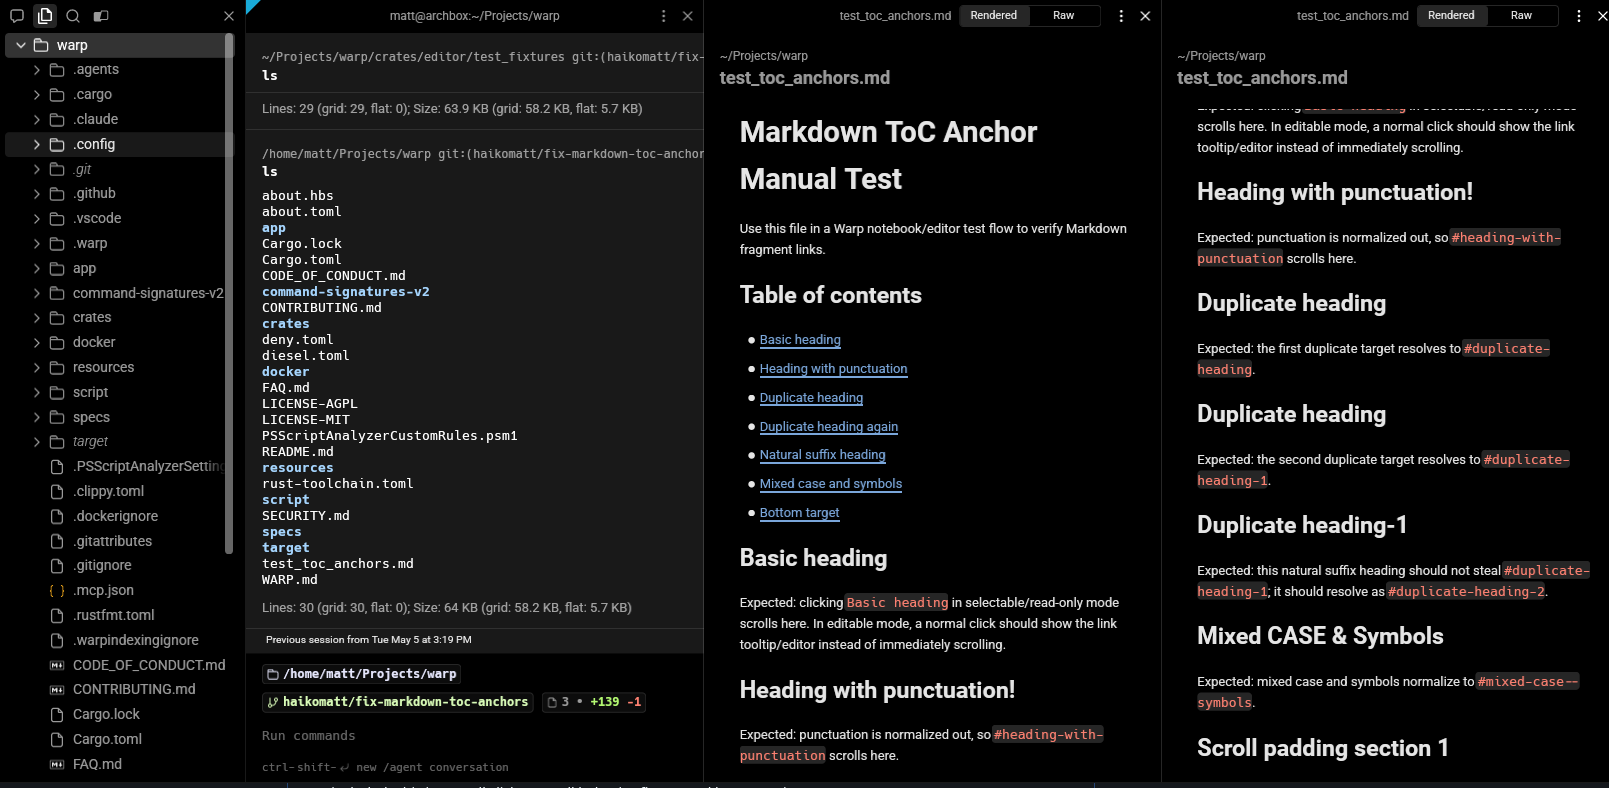Open terminal pane three-dot overflow menu

[x=663, y=16]
